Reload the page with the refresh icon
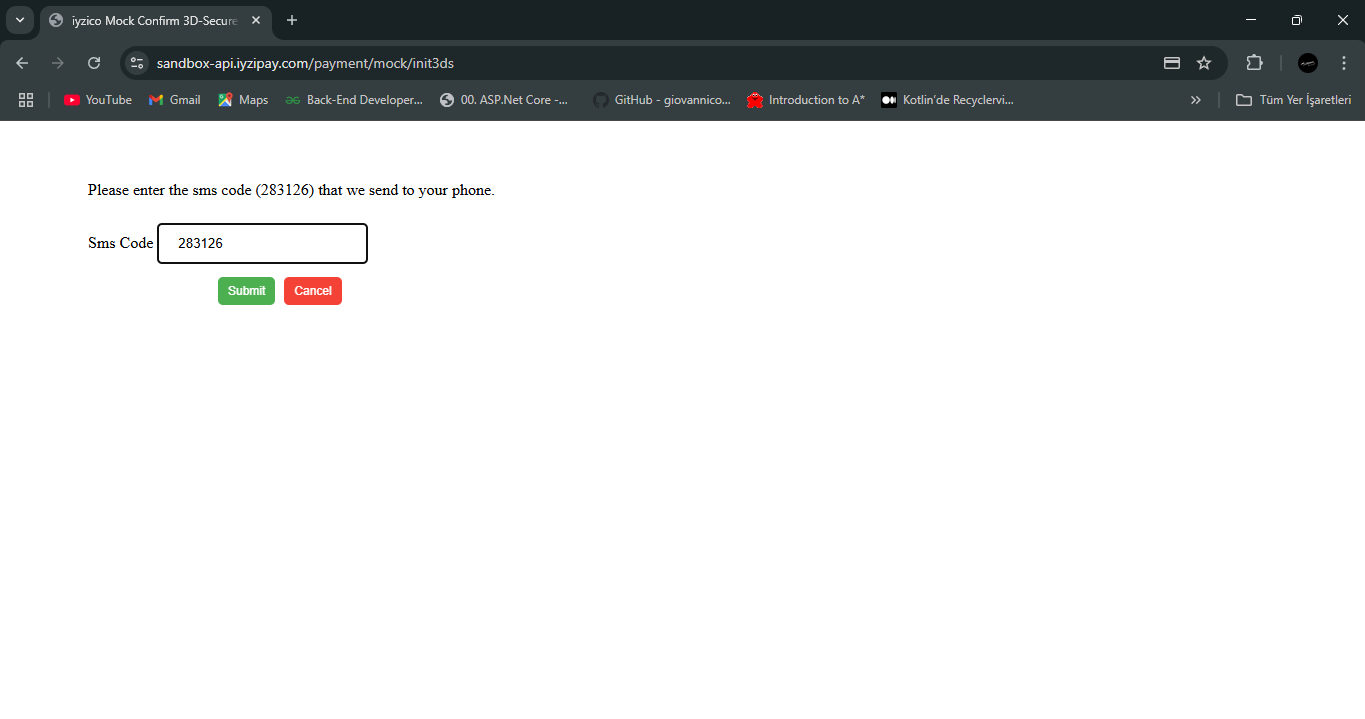The width and height of the screenshot is (1365, 719). (x=94, y=63)
